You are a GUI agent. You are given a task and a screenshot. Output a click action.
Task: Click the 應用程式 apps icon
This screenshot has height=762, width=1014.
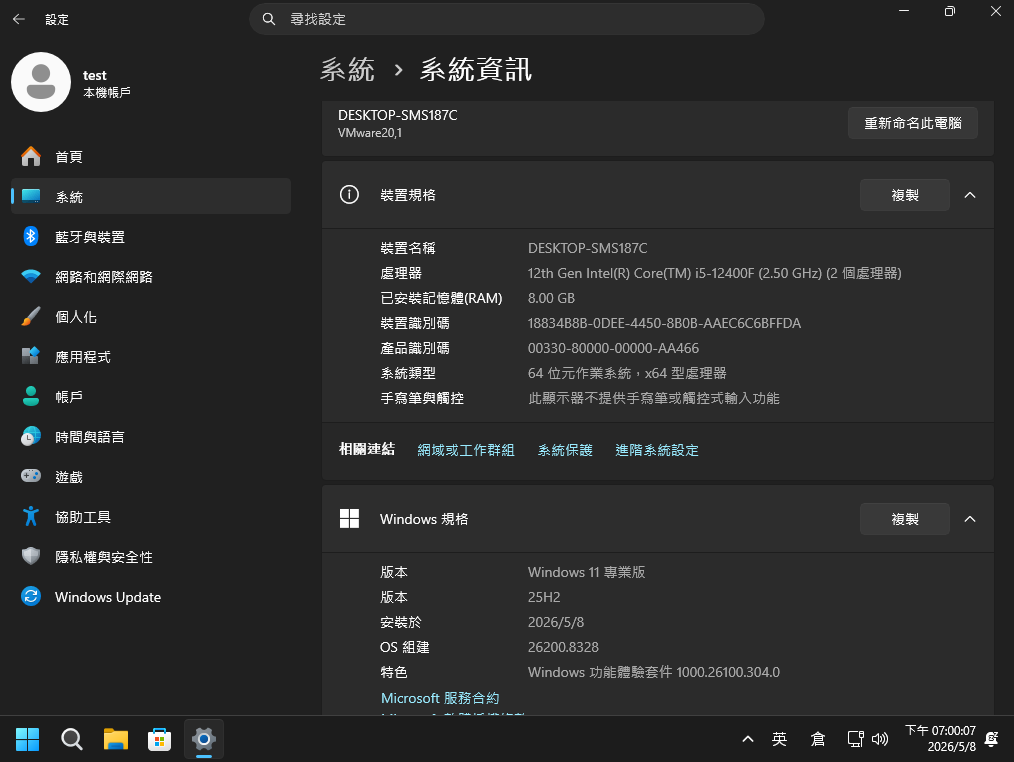30,356
